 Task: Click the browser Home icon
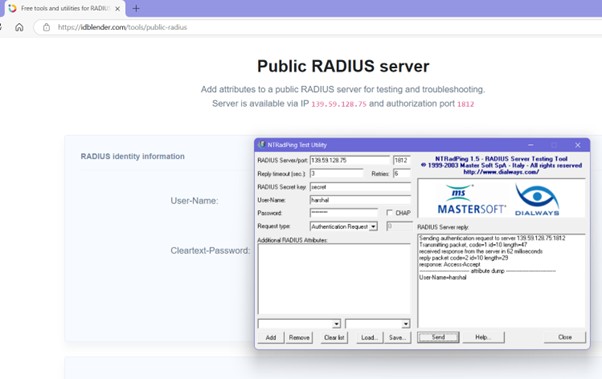pos(19,27)
